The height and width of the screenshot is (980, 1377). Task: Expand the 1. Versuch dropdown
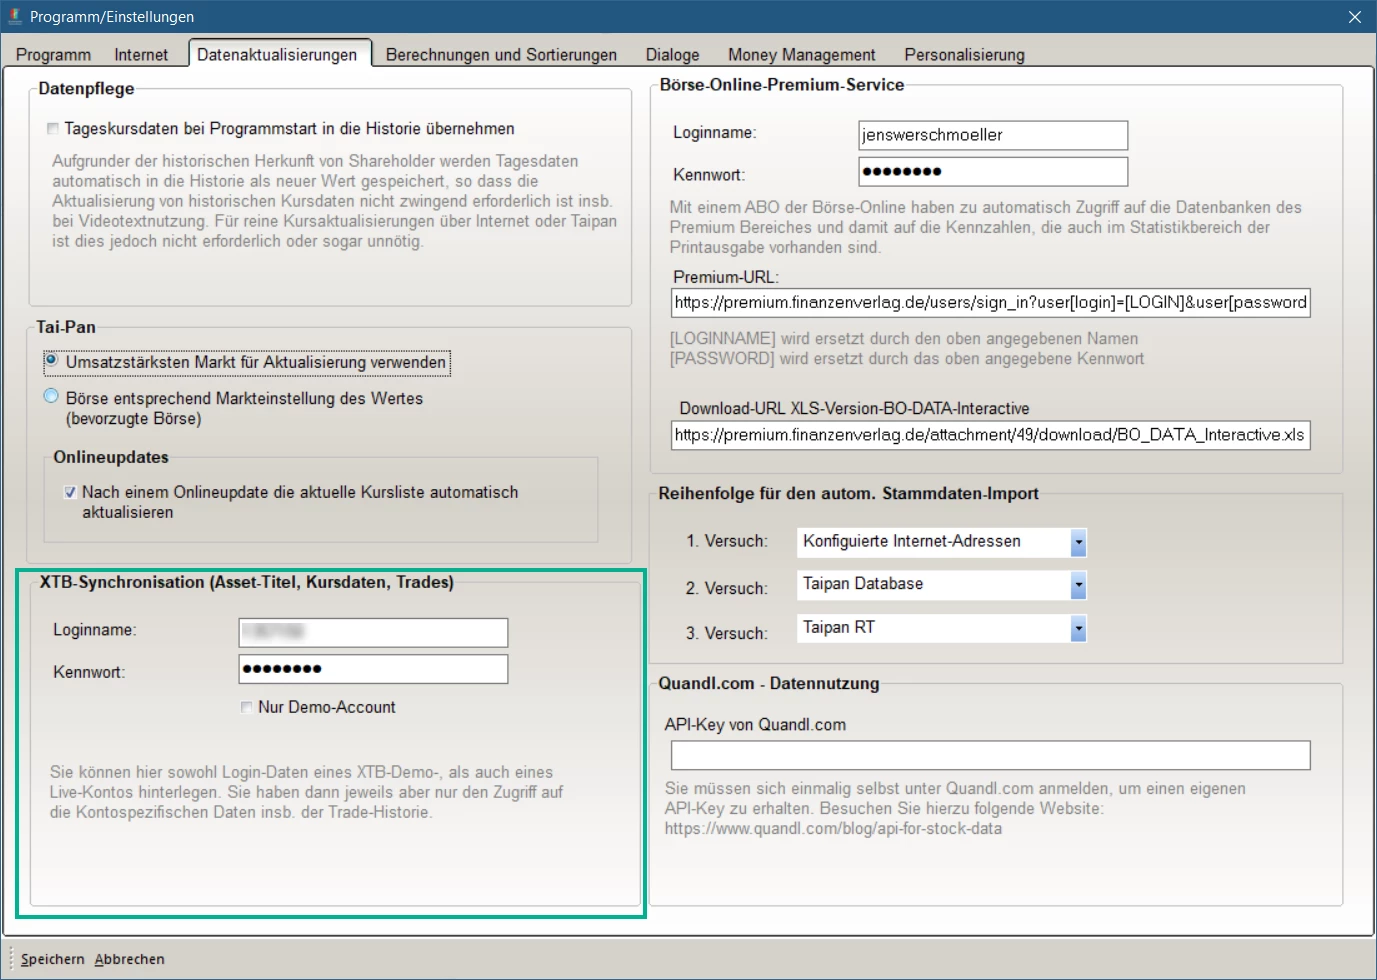click(x=1077, y=542)
